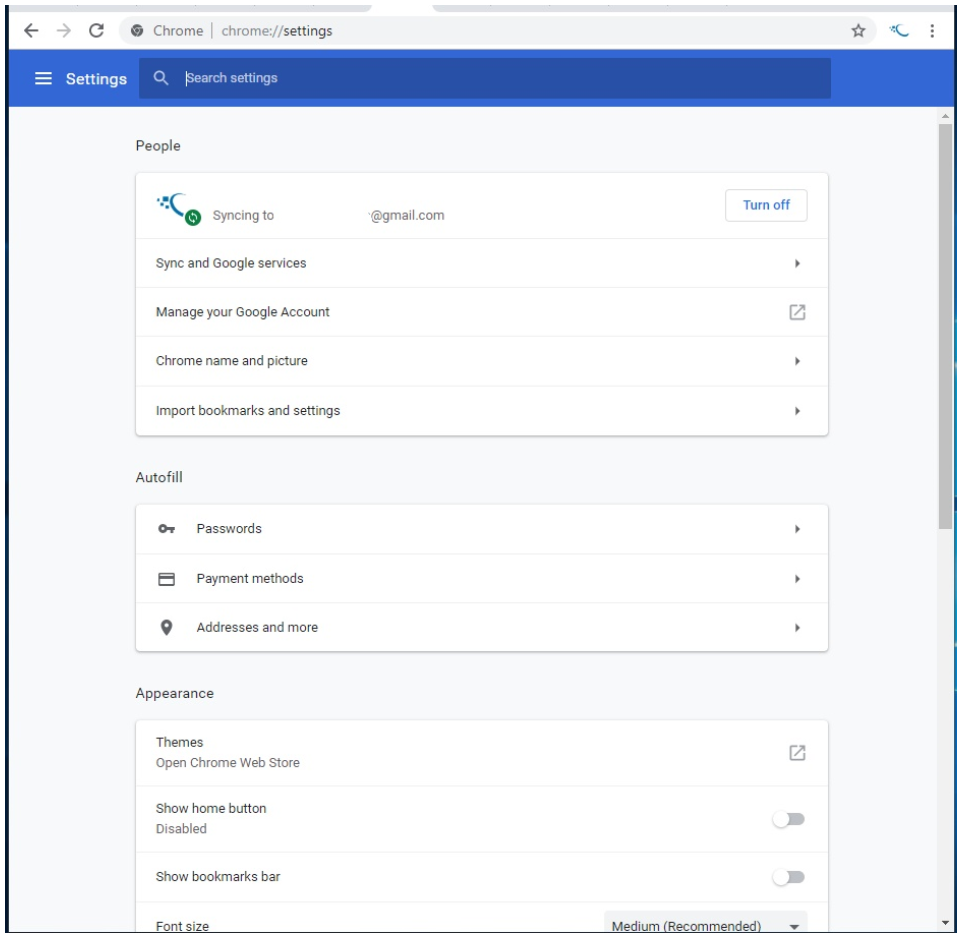Screen dimensions: 962x939
Task: Click the Syncing to gmail.com text
Action: [328, 215]
